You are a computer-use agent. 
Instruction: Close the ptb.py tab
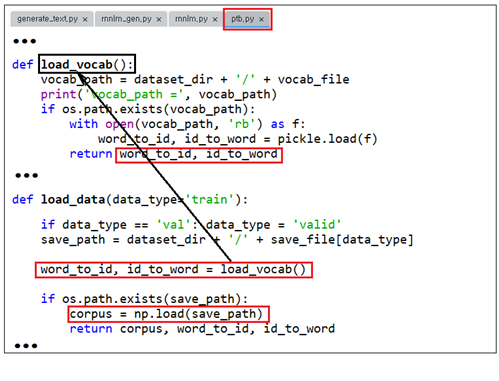coord(262,20)
